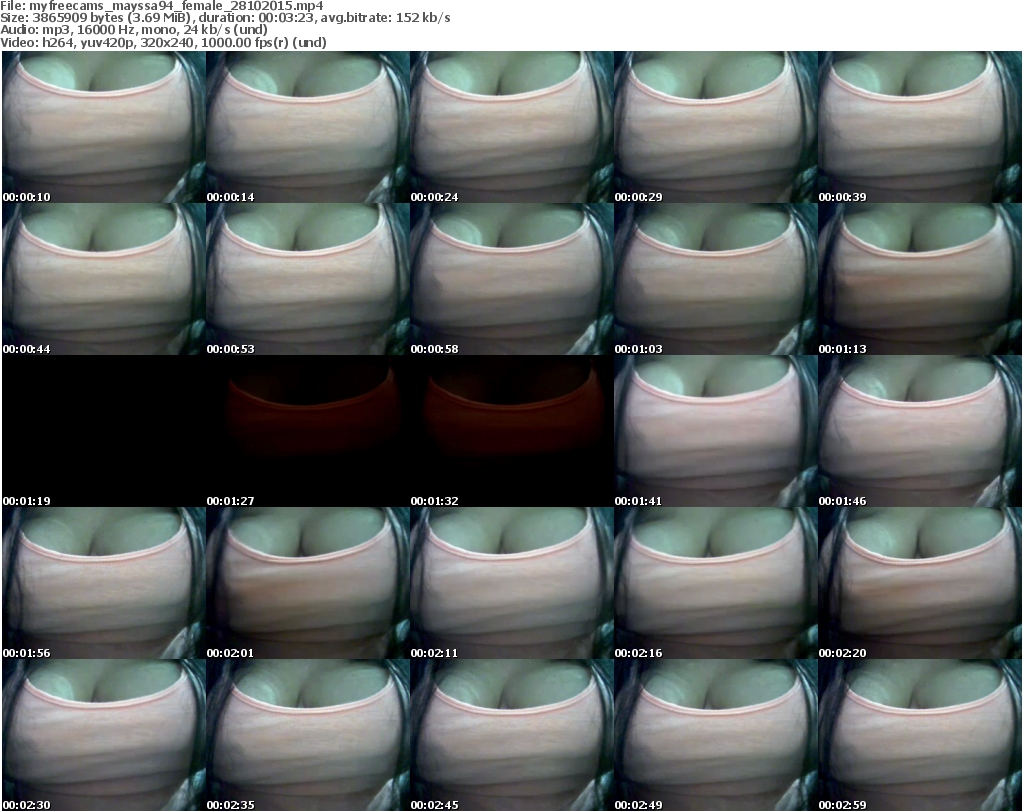Open the thumbnail stamped 00:00:14
The image size is (1024, 811).
coord(308,127)
